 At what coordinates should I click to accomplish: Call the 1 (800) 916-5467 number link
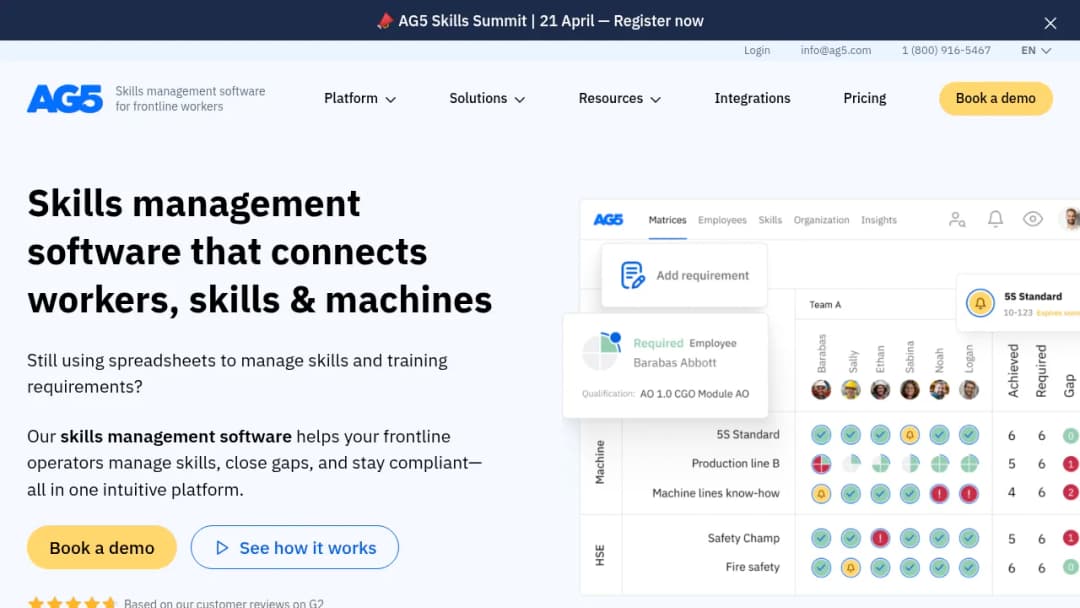(x=946, y=50)
